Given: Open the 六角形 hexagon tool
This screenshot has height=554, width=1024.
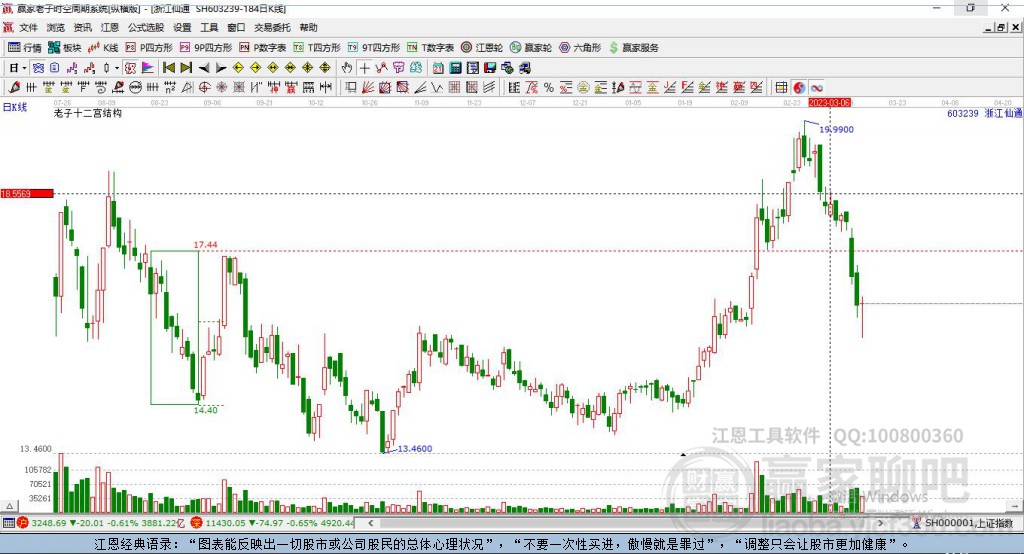Looking at the screenshot, I should pos(580,48).
